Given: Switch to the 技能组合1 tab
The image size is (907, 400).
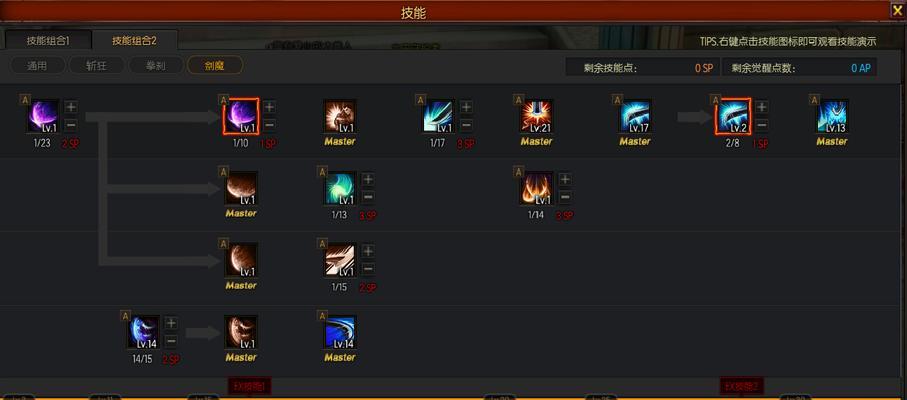Looking at the screenshot, I should pyautogui.click(x=48, y=40).
